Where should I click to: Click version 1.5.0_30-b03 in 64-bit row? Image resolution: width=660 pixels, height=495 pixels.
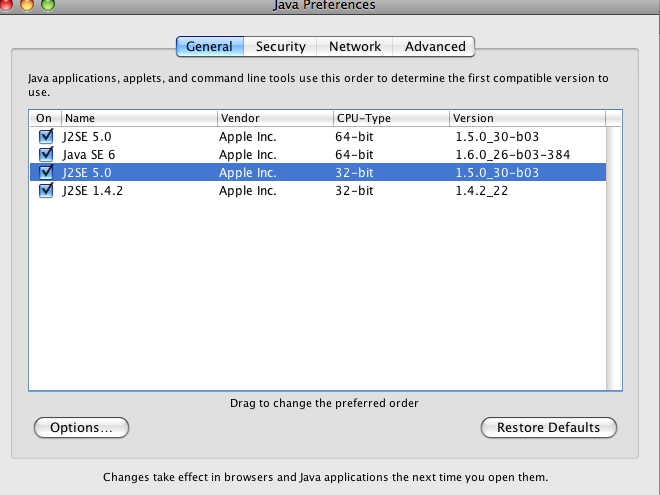point(497,137)
